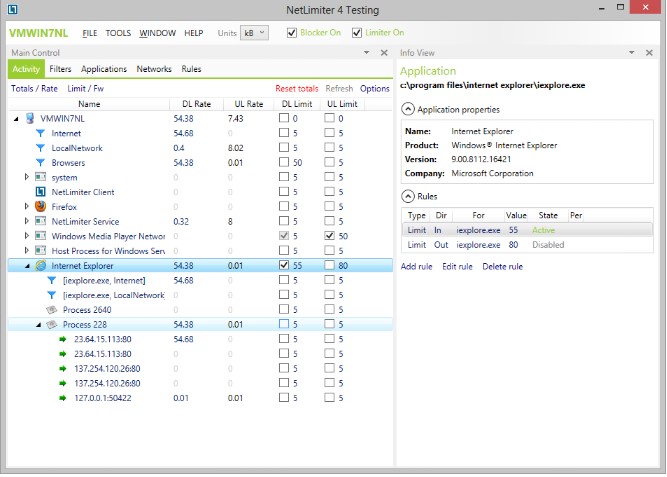Click the Add rule link
The image size is (667, 477).
tap(417, 267)
